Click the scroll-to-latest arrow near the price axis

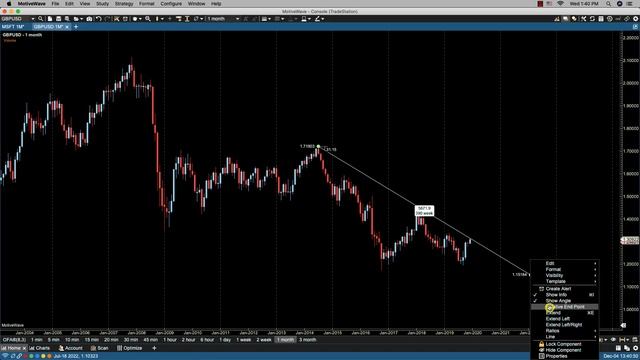tap(623, 325)
